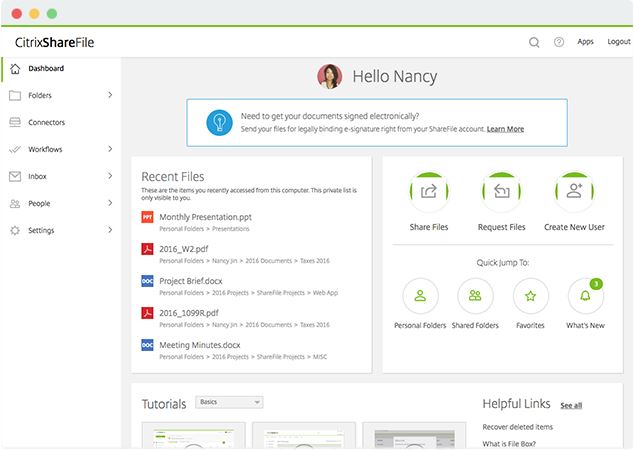Open the Favorites star icon
The width and height of the screenshot is (634, 450).
click(531, 296)
